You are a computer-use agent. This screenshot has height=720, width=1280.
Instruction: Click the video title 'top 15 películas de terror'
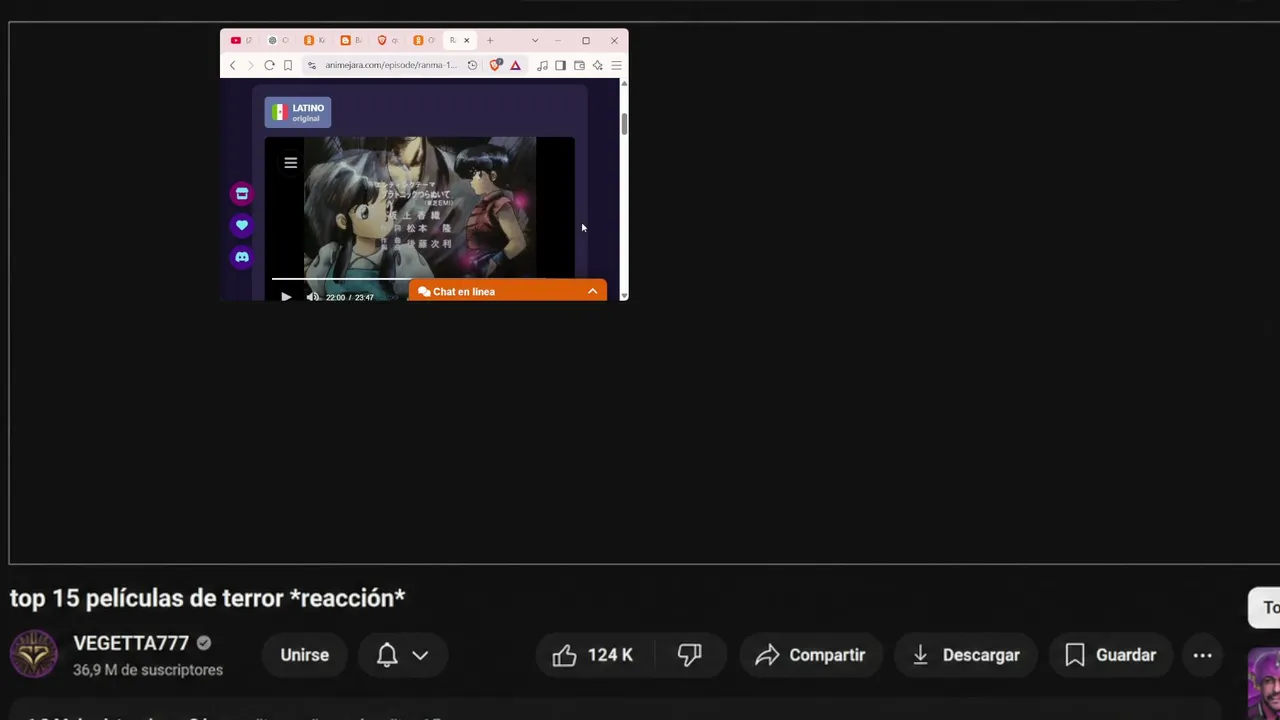207,598
